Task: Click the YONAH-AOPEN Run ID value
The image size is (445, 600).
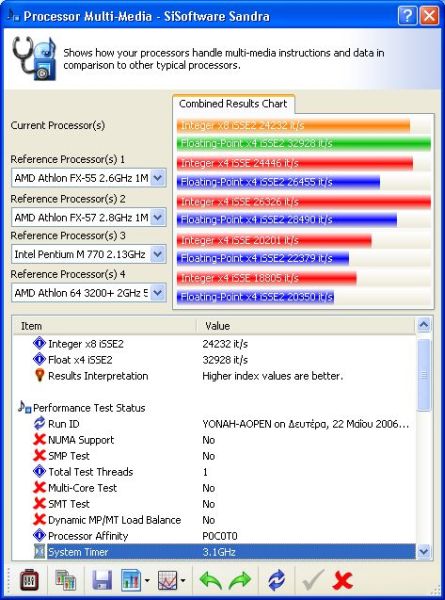Action: pos(306,424)
